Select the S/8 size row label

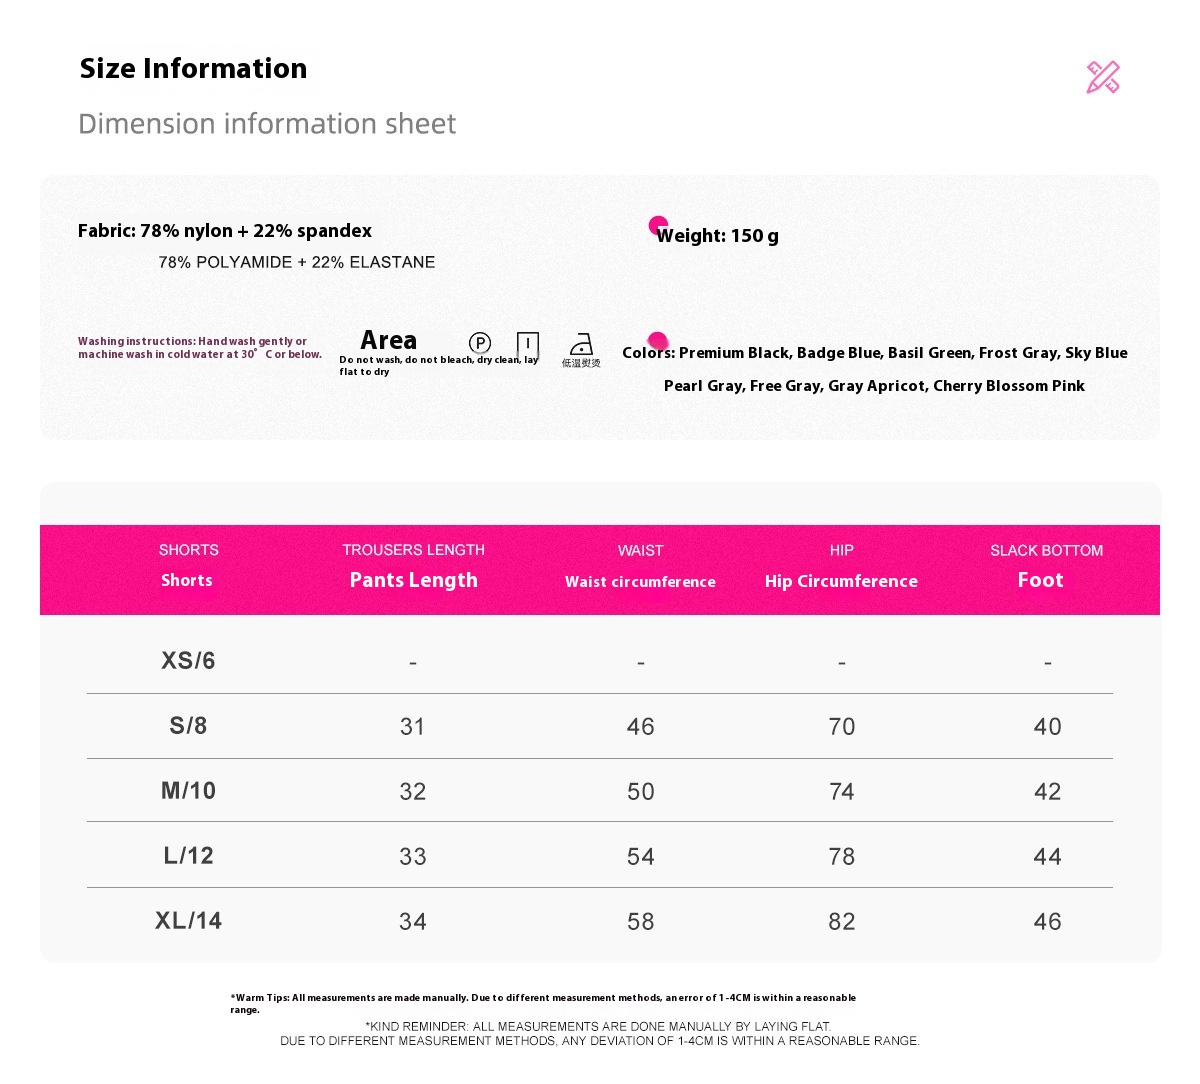click(188, 725)
